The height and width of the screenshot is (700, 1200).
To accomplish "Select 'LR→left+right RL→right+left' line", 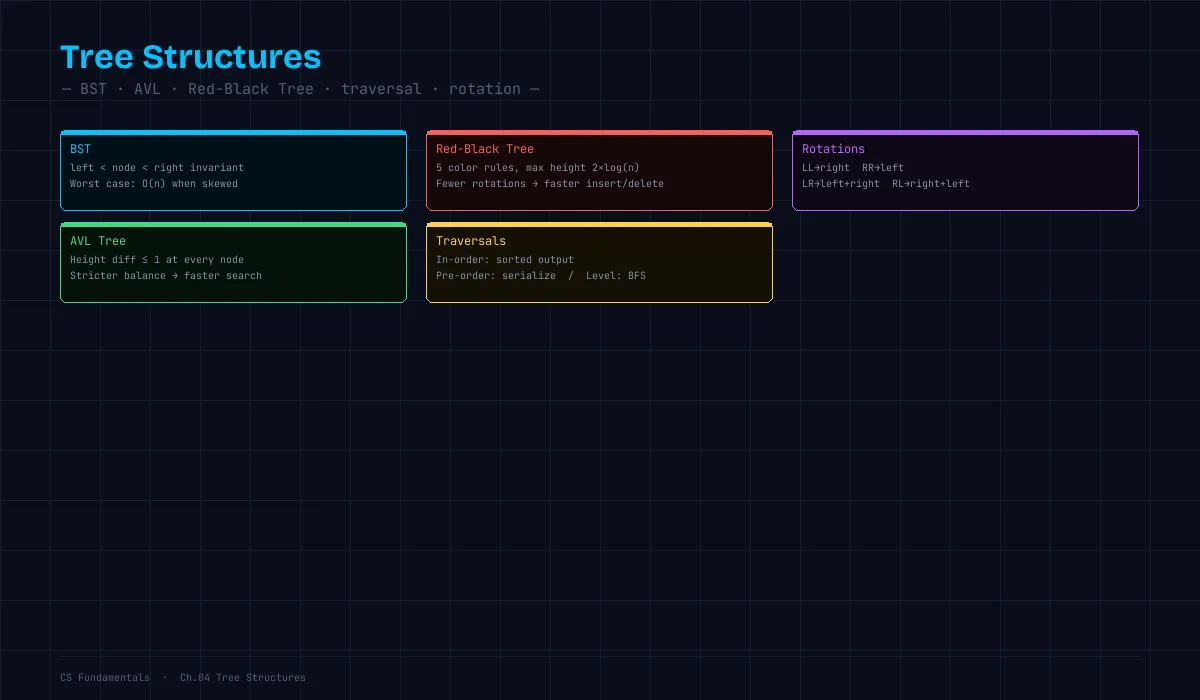I will (x=886, y=184).
